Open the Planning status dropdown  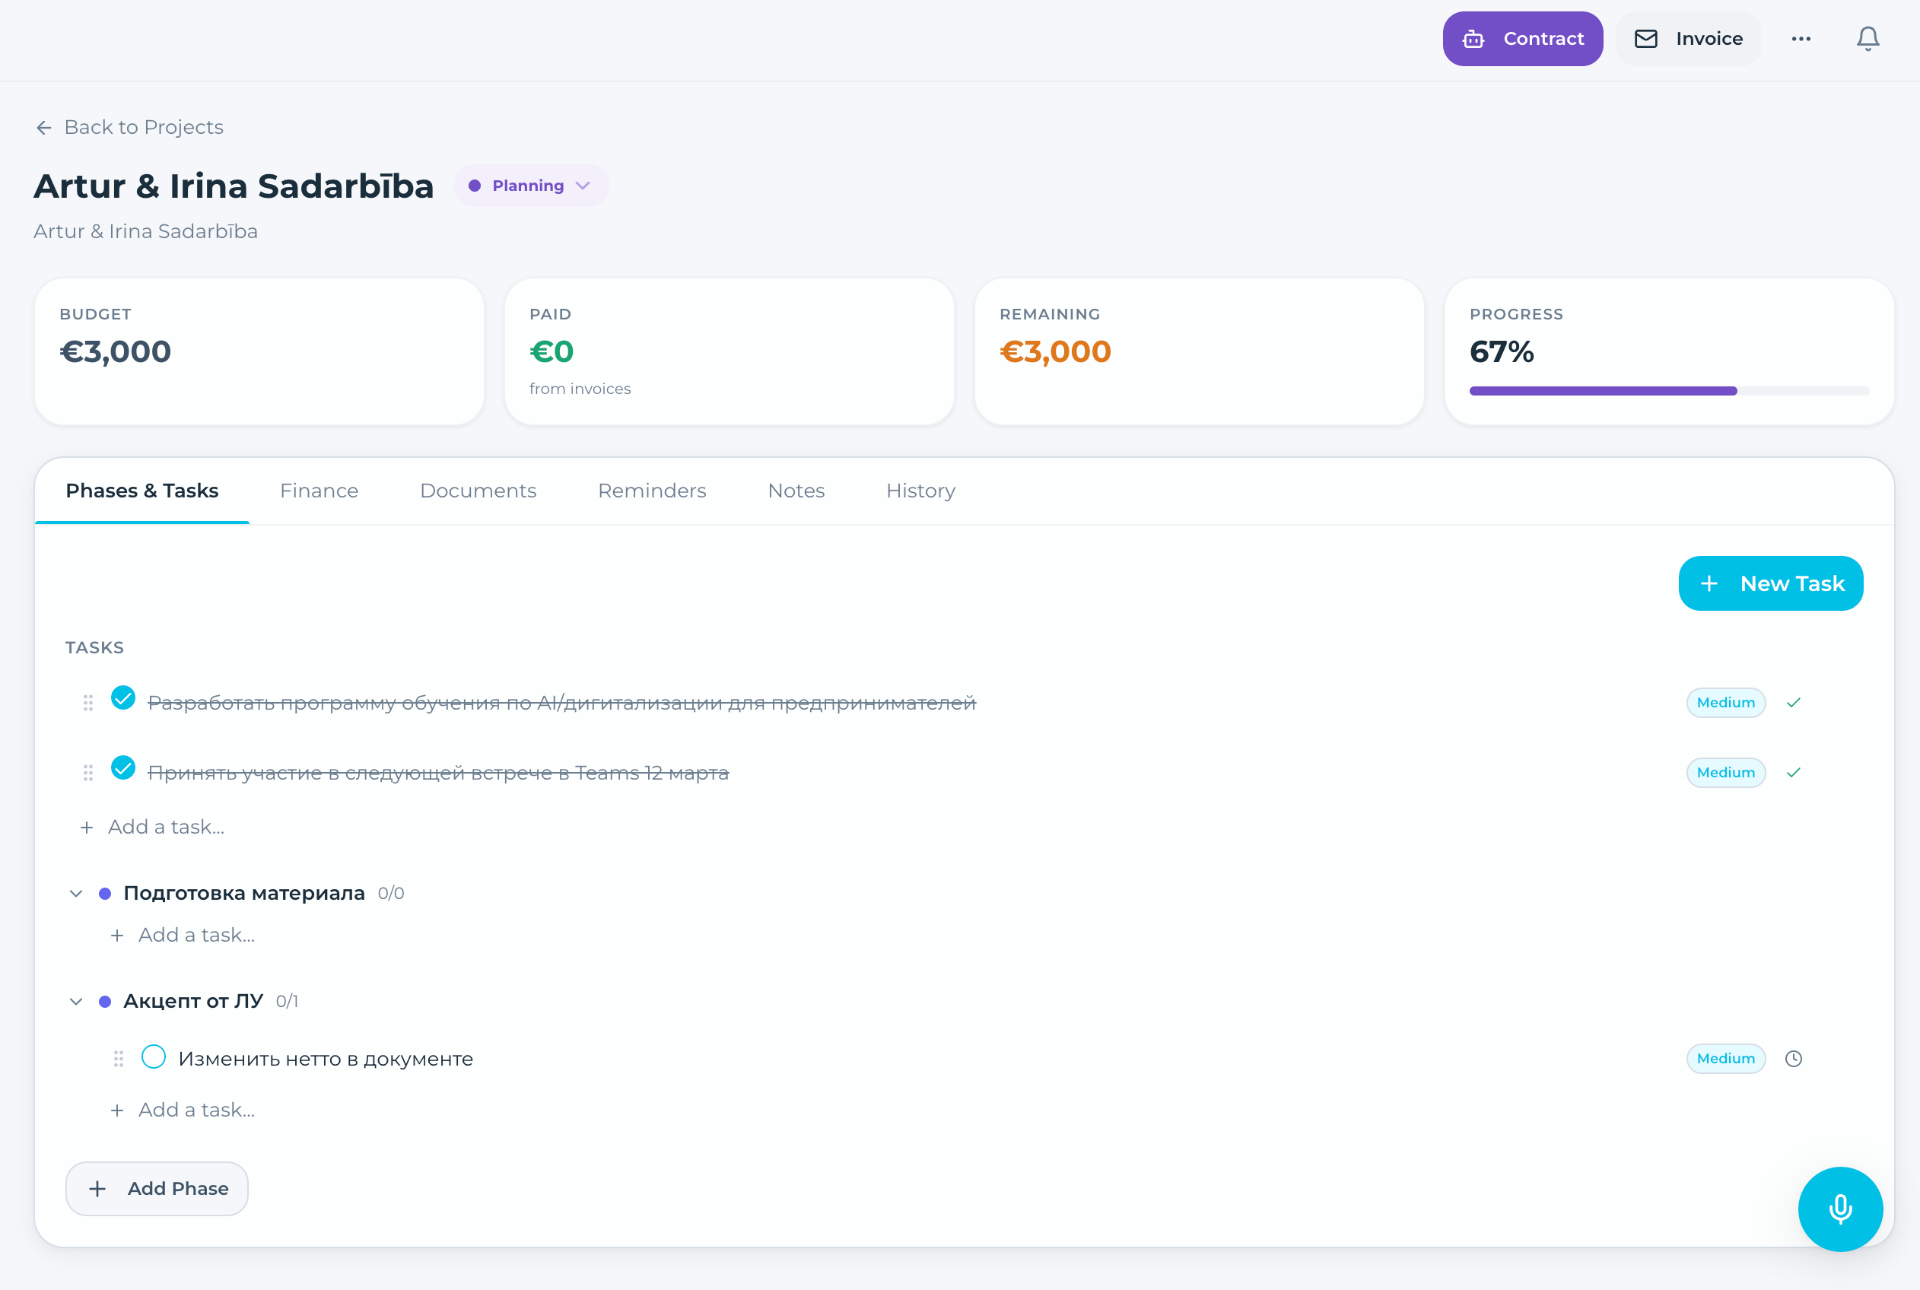pyautogui.click(x=531, y=186)
